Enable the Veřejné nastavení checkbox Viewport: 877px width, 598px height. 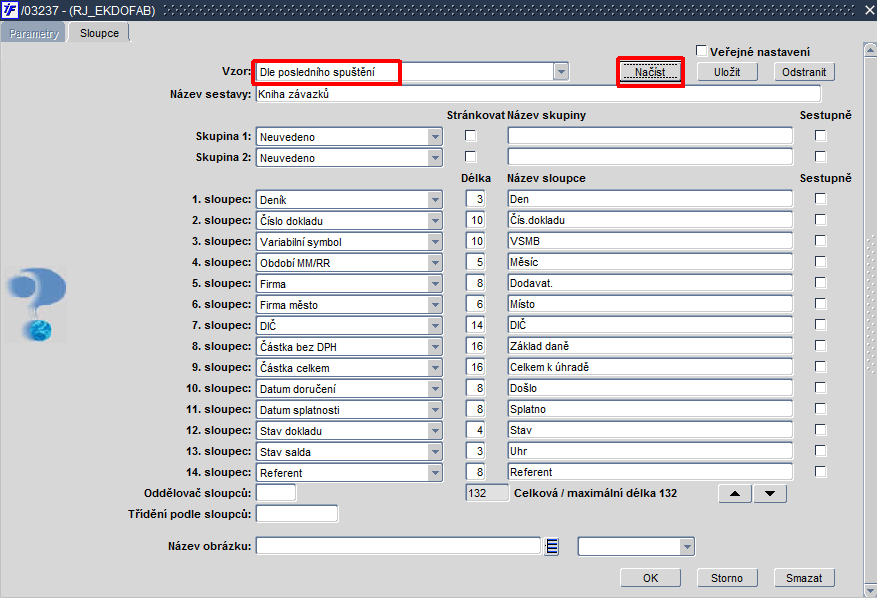click(701, 51)
